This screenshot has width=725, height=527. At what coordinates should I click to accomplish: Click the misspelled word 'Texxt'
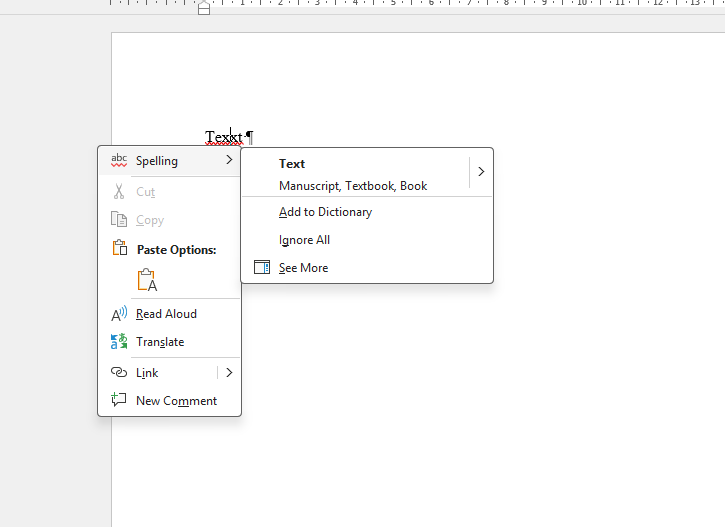[x=224, y=137]
